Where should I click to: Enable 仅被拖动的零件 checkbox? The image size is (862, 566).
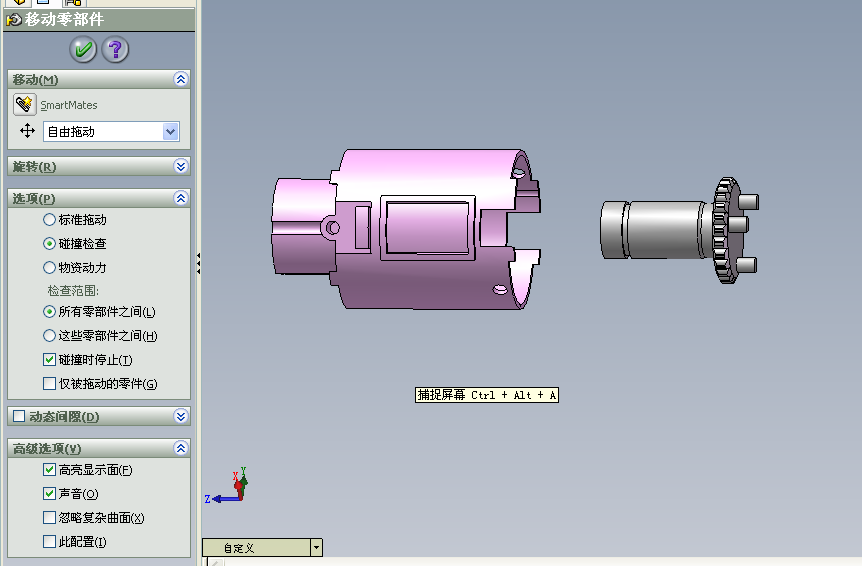coord(49,384)
